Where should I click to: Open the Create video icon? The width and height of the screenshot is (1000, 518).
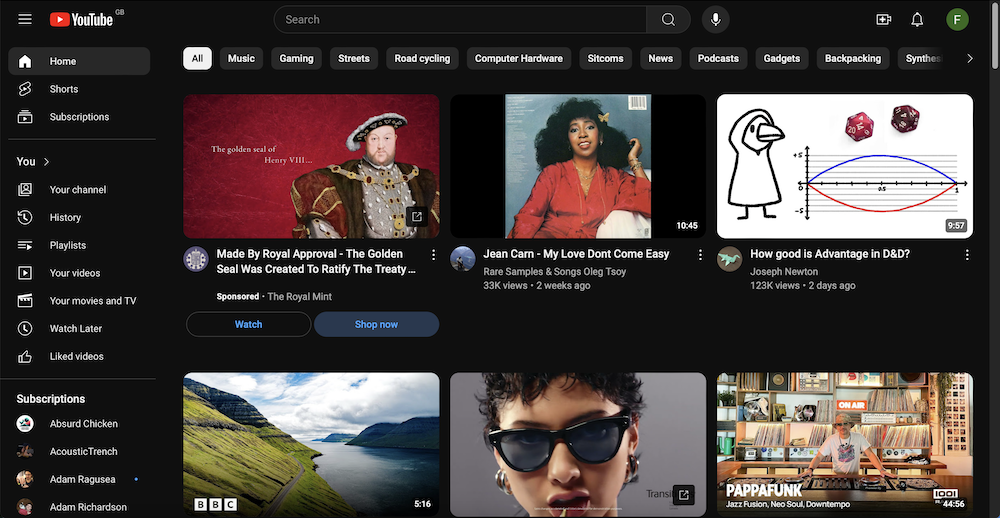(x=883, y=19)
